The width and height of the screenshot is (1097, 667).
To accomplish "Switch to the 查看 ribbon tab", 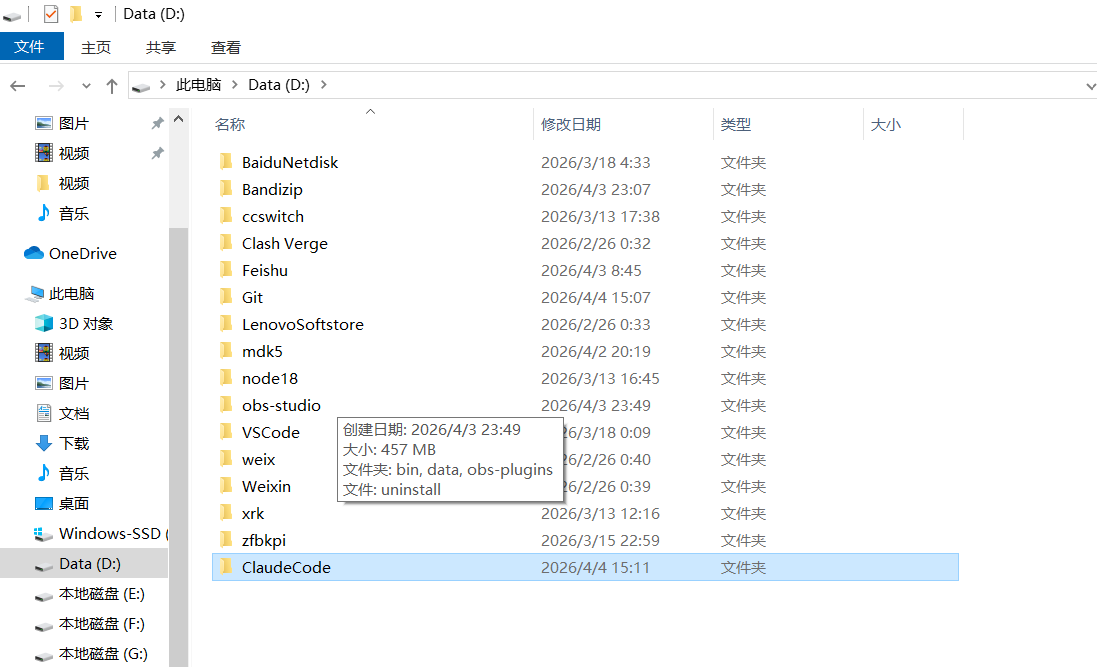I will pos(226,48).
